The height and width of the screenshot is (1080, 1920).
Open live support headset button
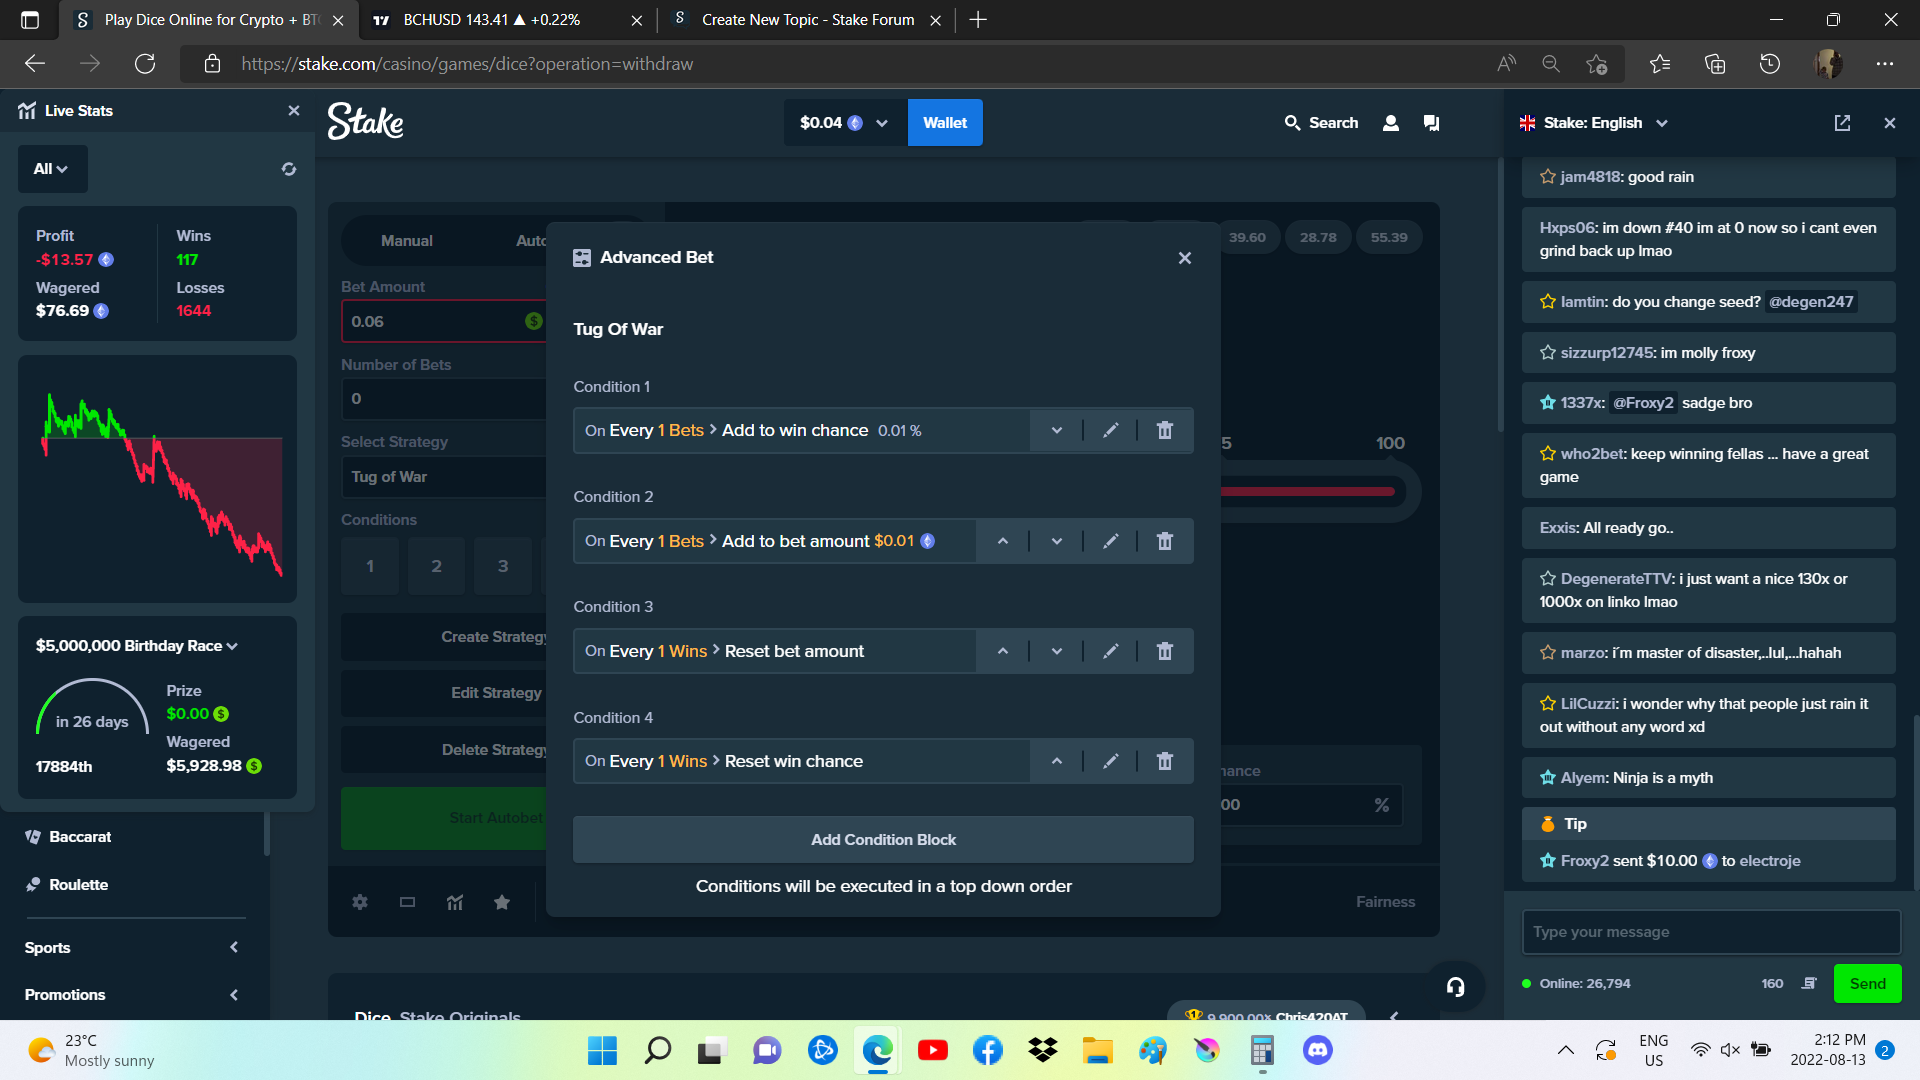(x=1455, y=987)
